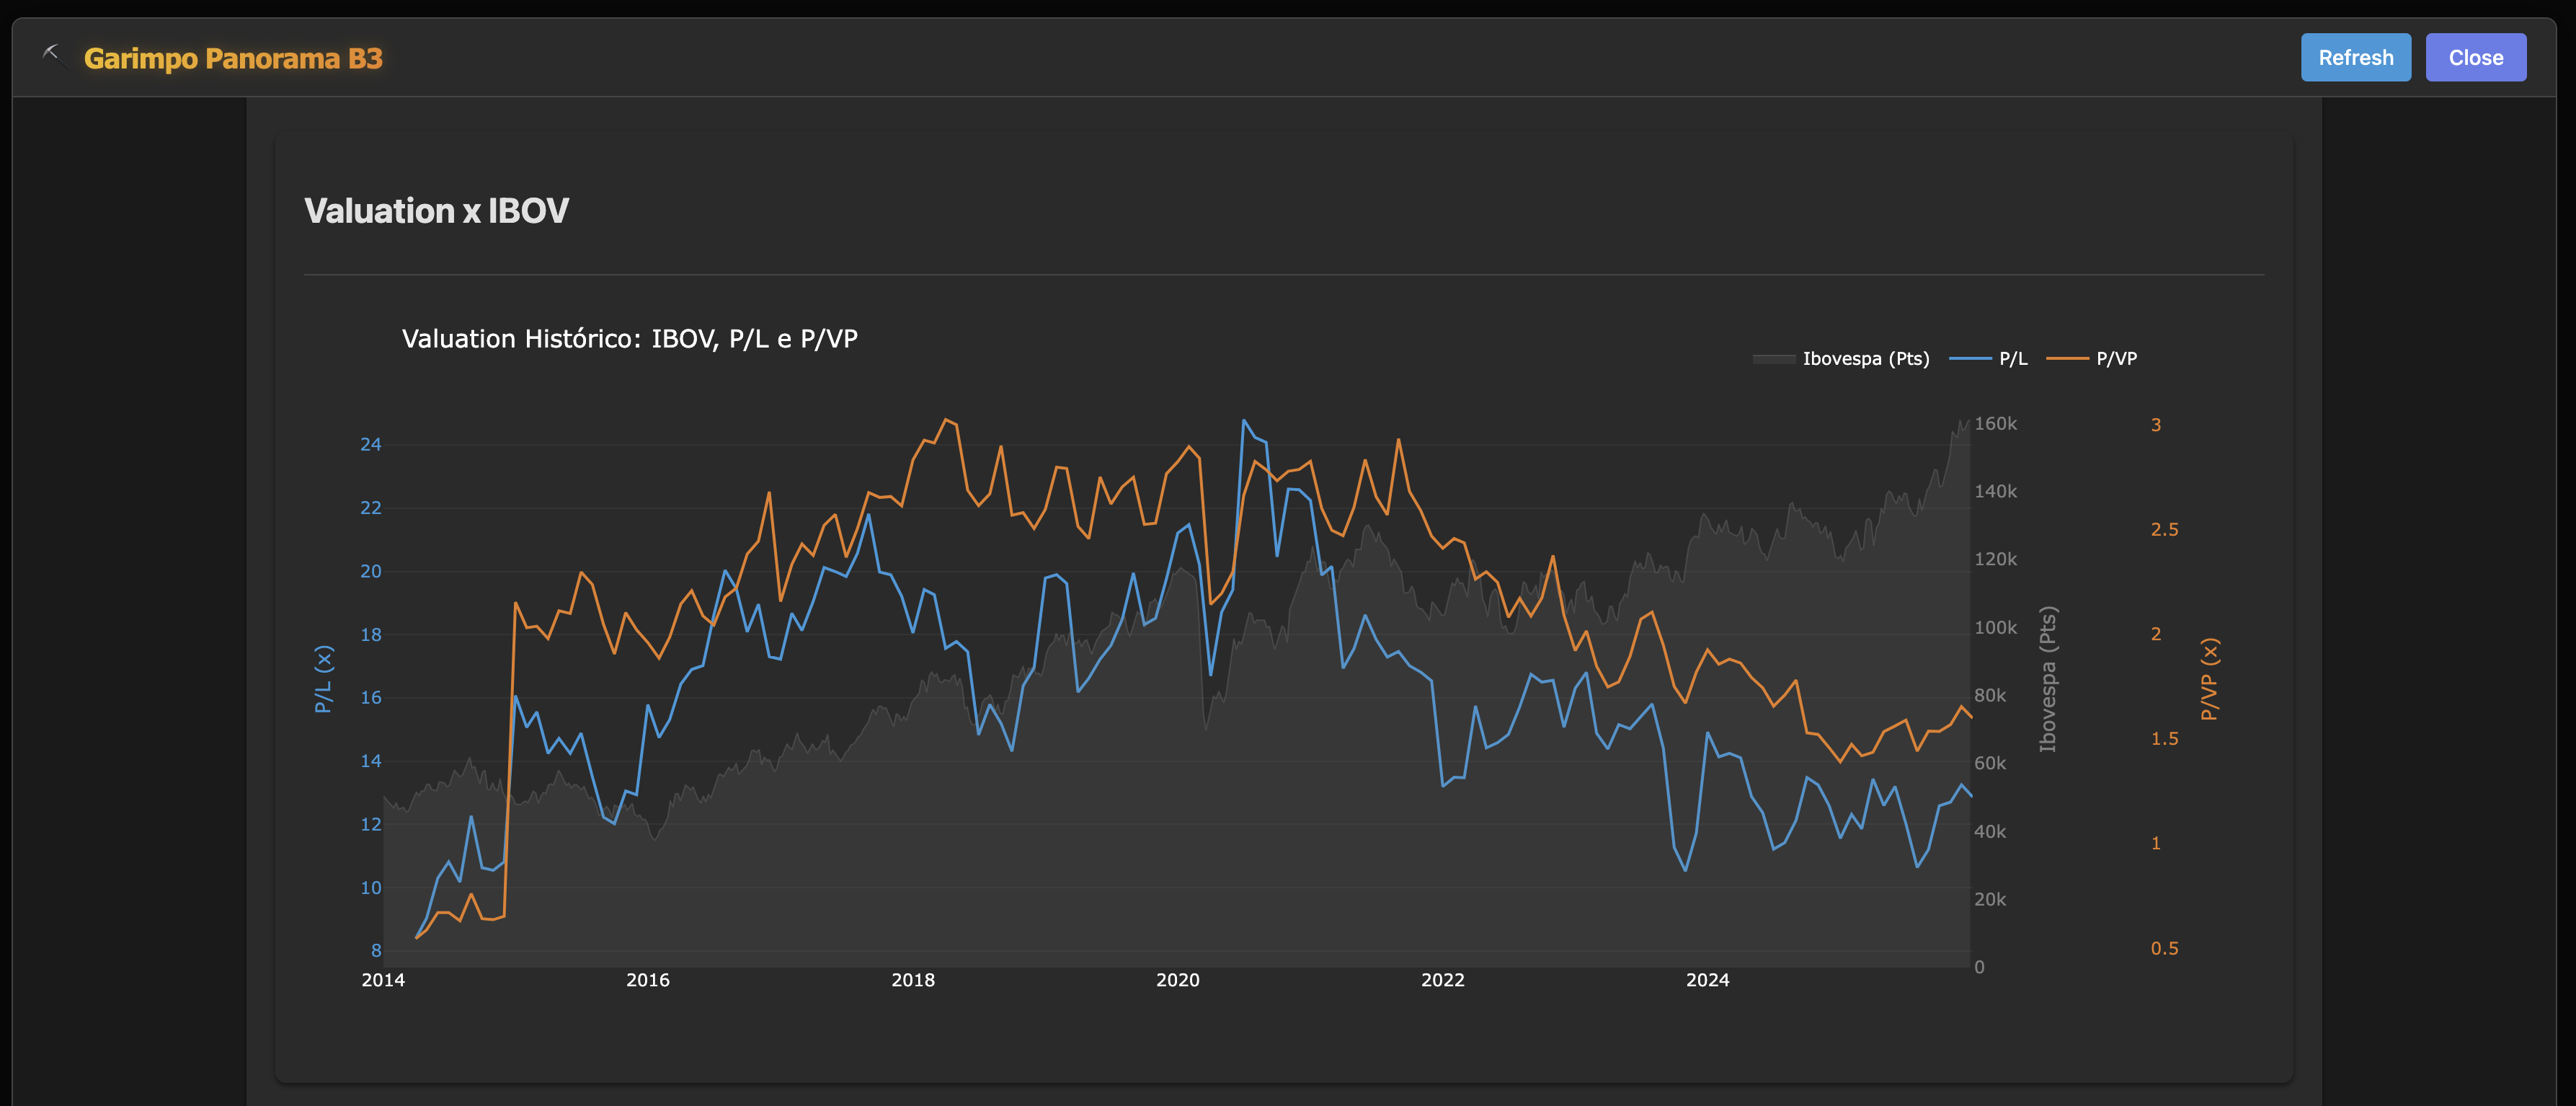Click the 160k Ibovespa axis tick
This screenshot has width=2576, height=1106.
click(x=1995, y=424)
